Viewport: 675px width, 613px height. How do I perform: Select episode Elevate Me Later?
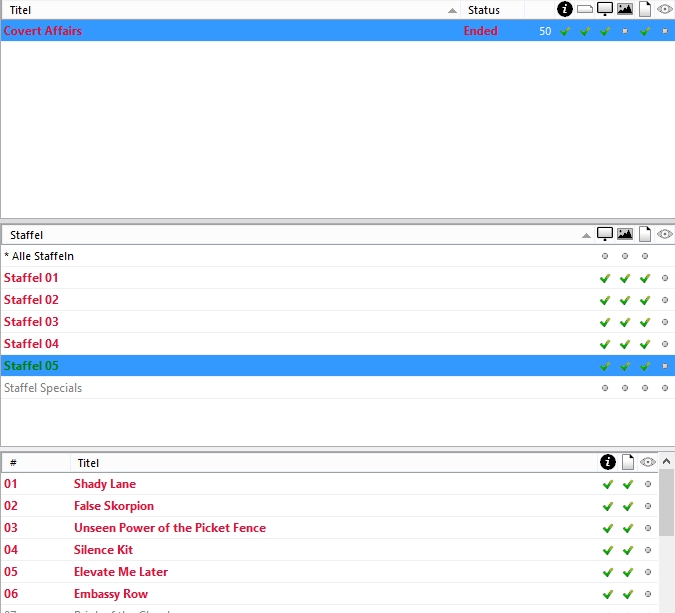(x=330, y=572)
